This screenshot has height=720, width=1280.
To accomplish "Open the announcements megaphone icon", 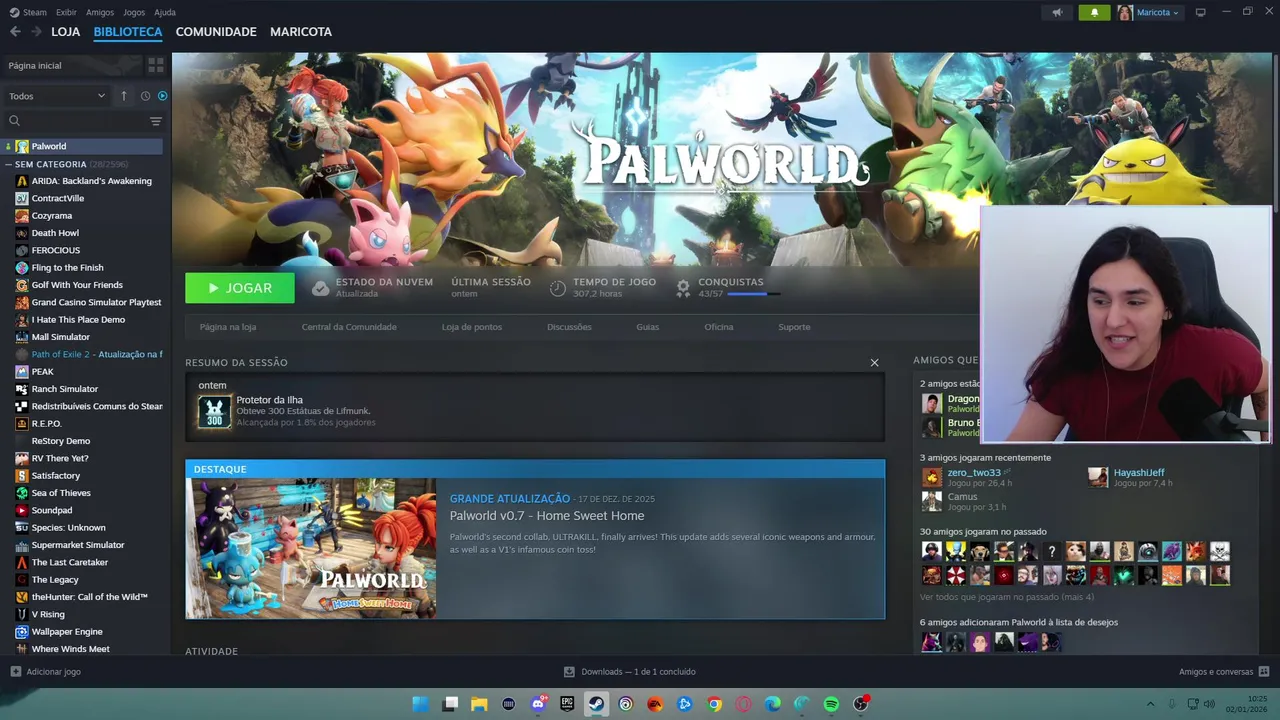I will (1057, 13).
